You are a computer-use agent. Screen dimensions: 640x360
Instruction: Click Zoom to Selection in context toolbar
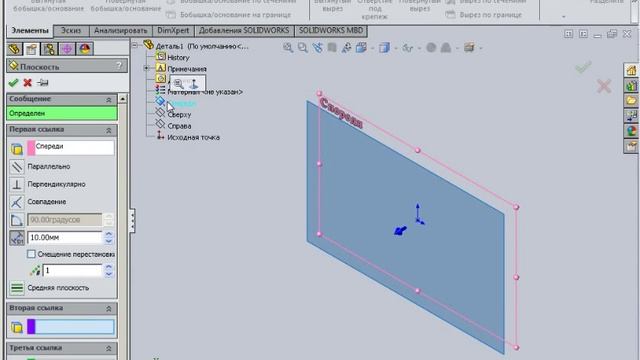[179, 84]
